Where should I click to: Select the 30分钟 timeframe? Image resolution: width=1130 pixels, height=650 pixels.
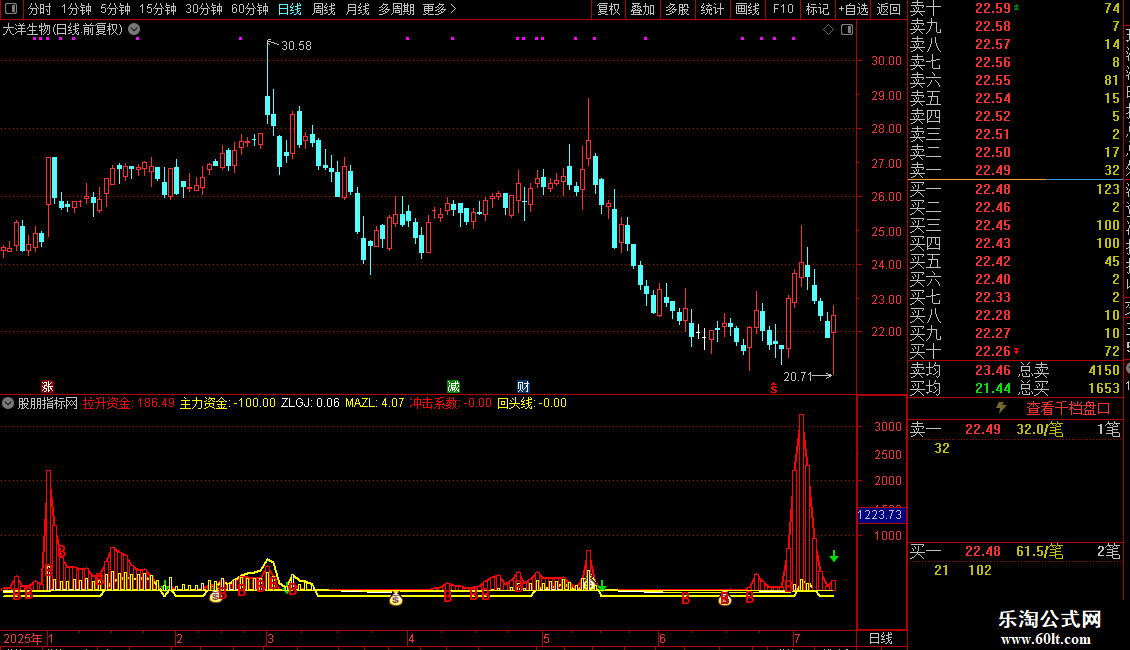pos(204,9)
